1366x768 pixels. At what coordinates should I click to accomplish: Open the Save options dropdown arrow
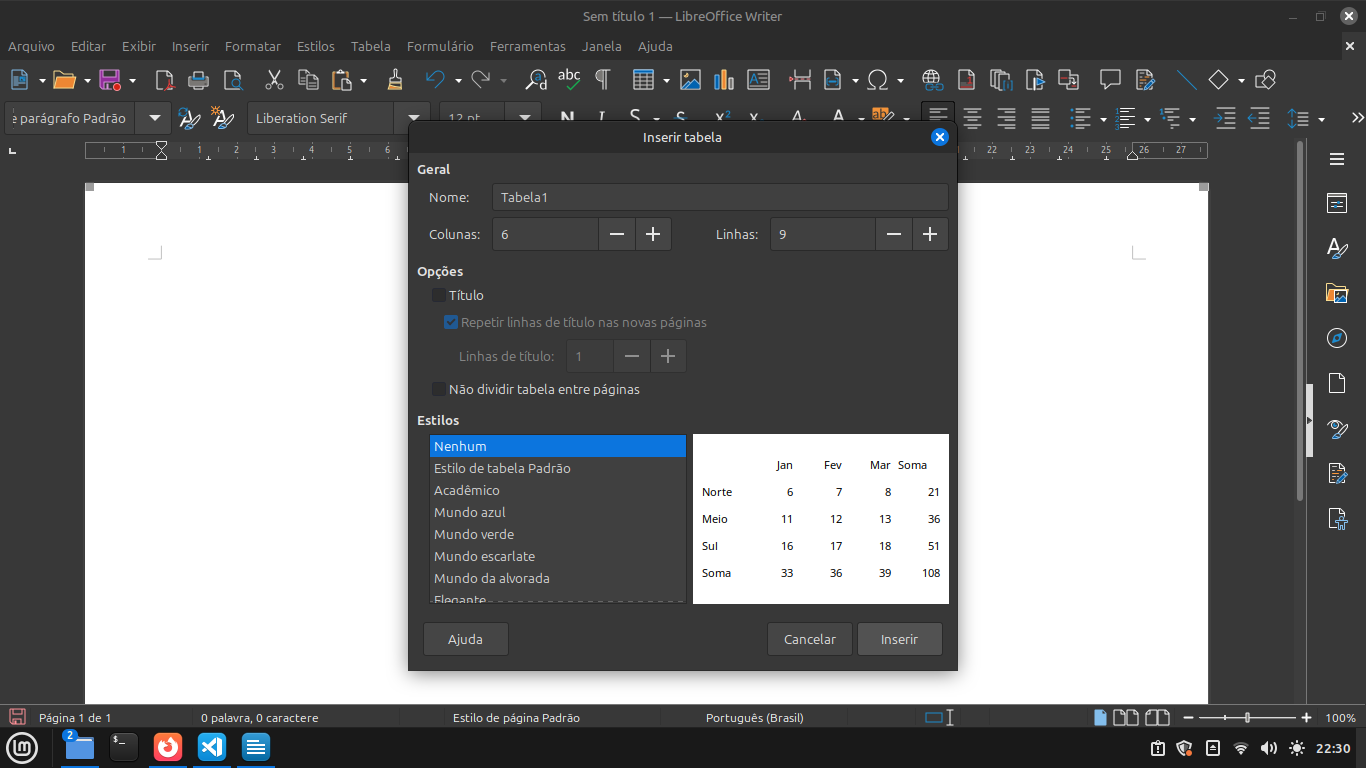tap(132, 81)
